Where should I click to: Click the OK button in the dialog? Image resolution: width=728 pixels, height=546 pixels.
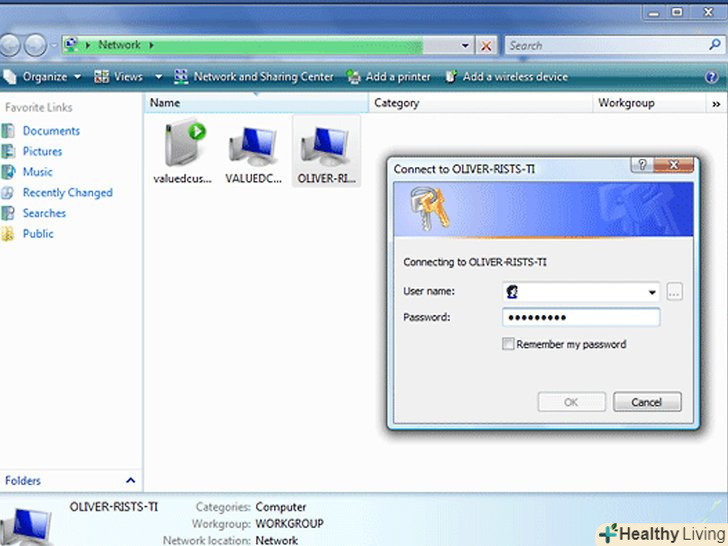(572, 402)
